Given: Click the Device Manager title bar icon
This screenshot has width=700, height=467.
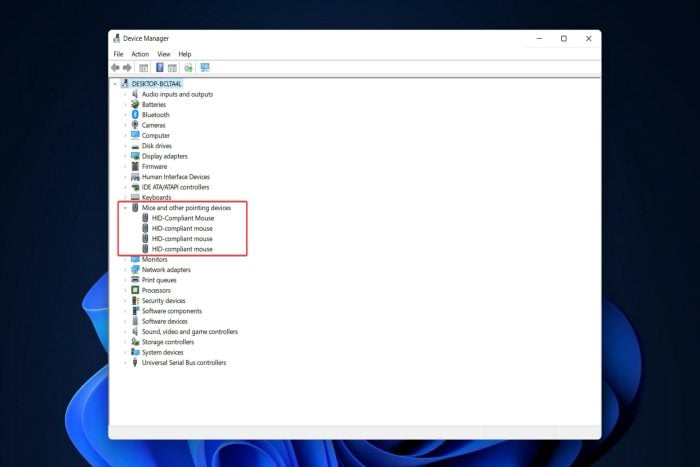Looking at the screenshot, I should point(117,38).
